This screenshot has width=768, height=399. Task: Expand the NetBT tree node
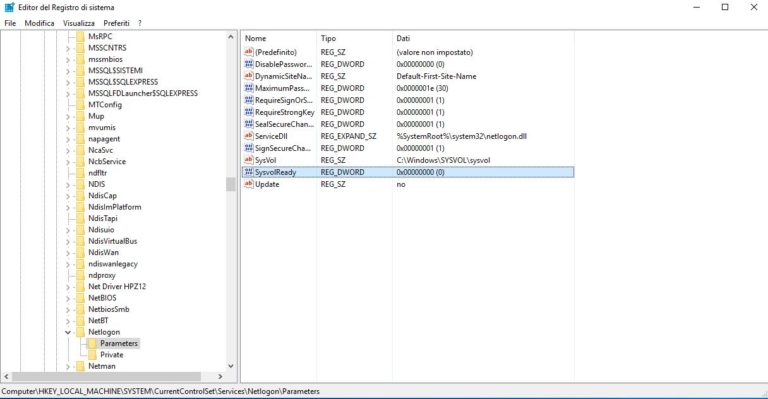(x=68, y=321)
